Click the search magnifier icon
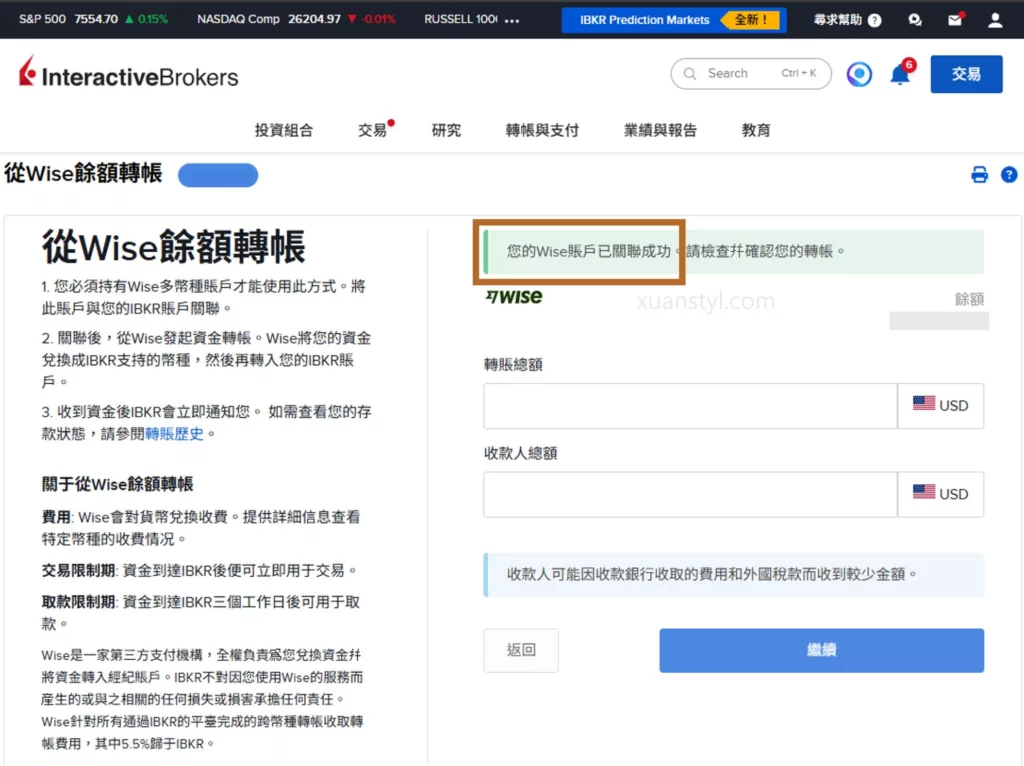 [690, 74]
